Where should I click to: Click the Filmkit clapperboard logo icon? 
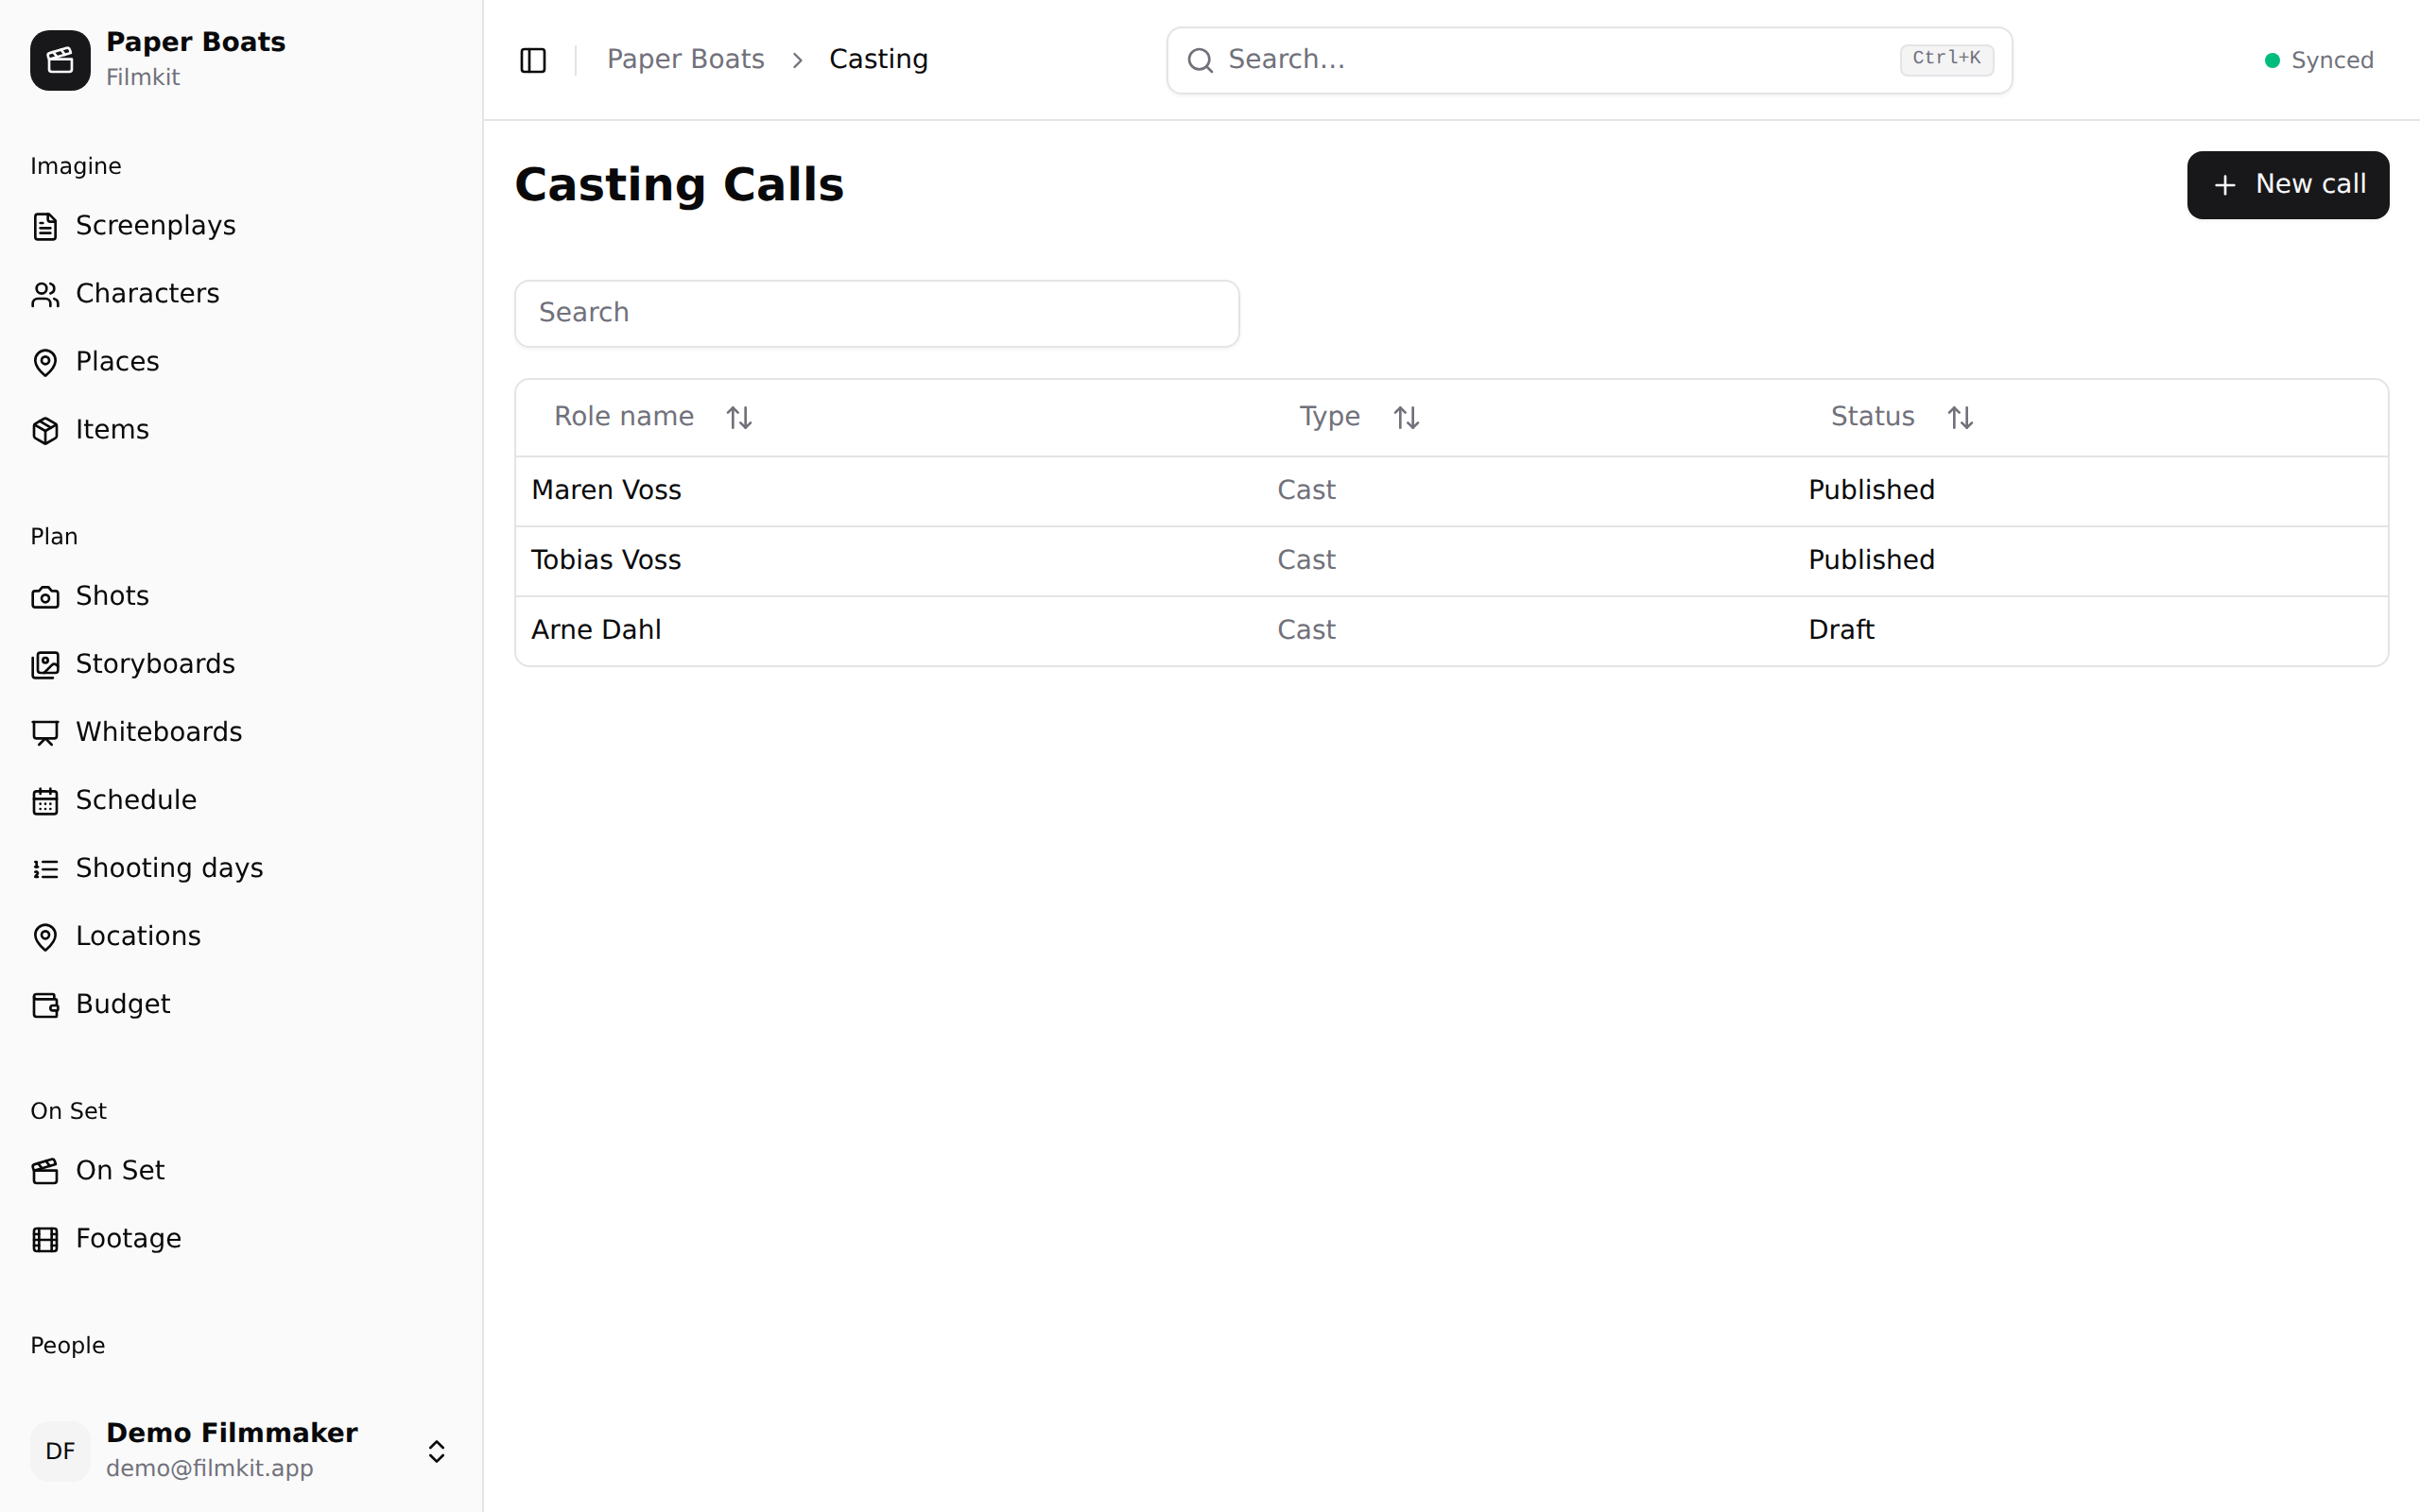click(60, 60)
